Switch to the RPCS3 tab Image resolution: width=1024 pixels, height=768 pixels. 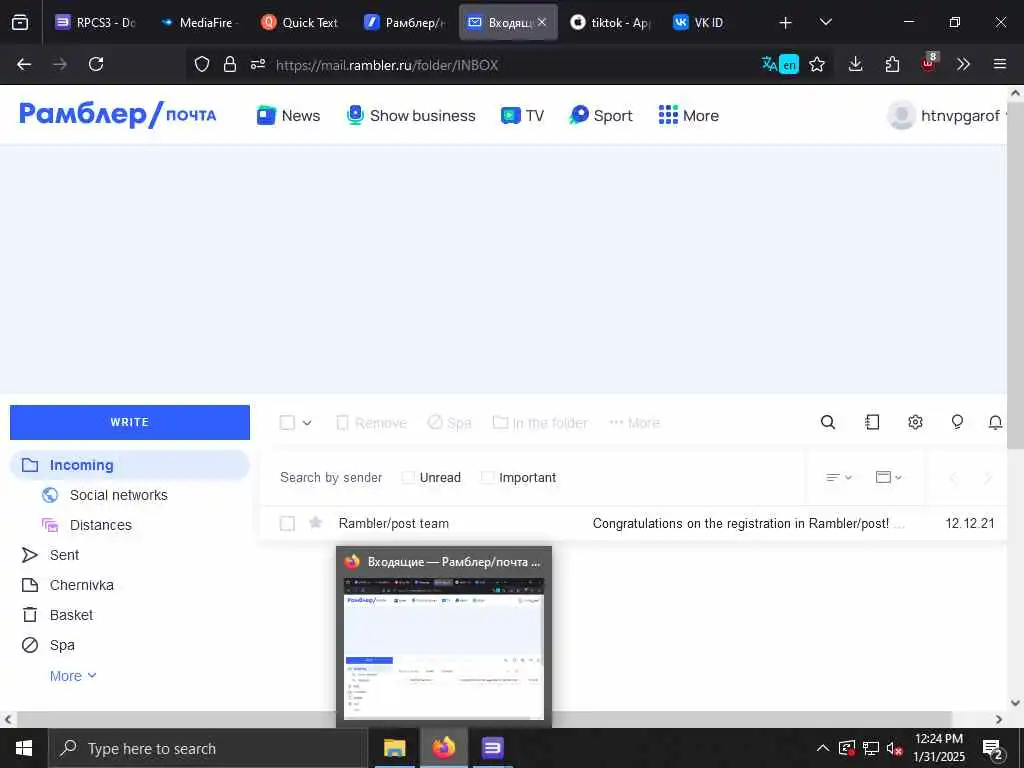tap(96, 22)
